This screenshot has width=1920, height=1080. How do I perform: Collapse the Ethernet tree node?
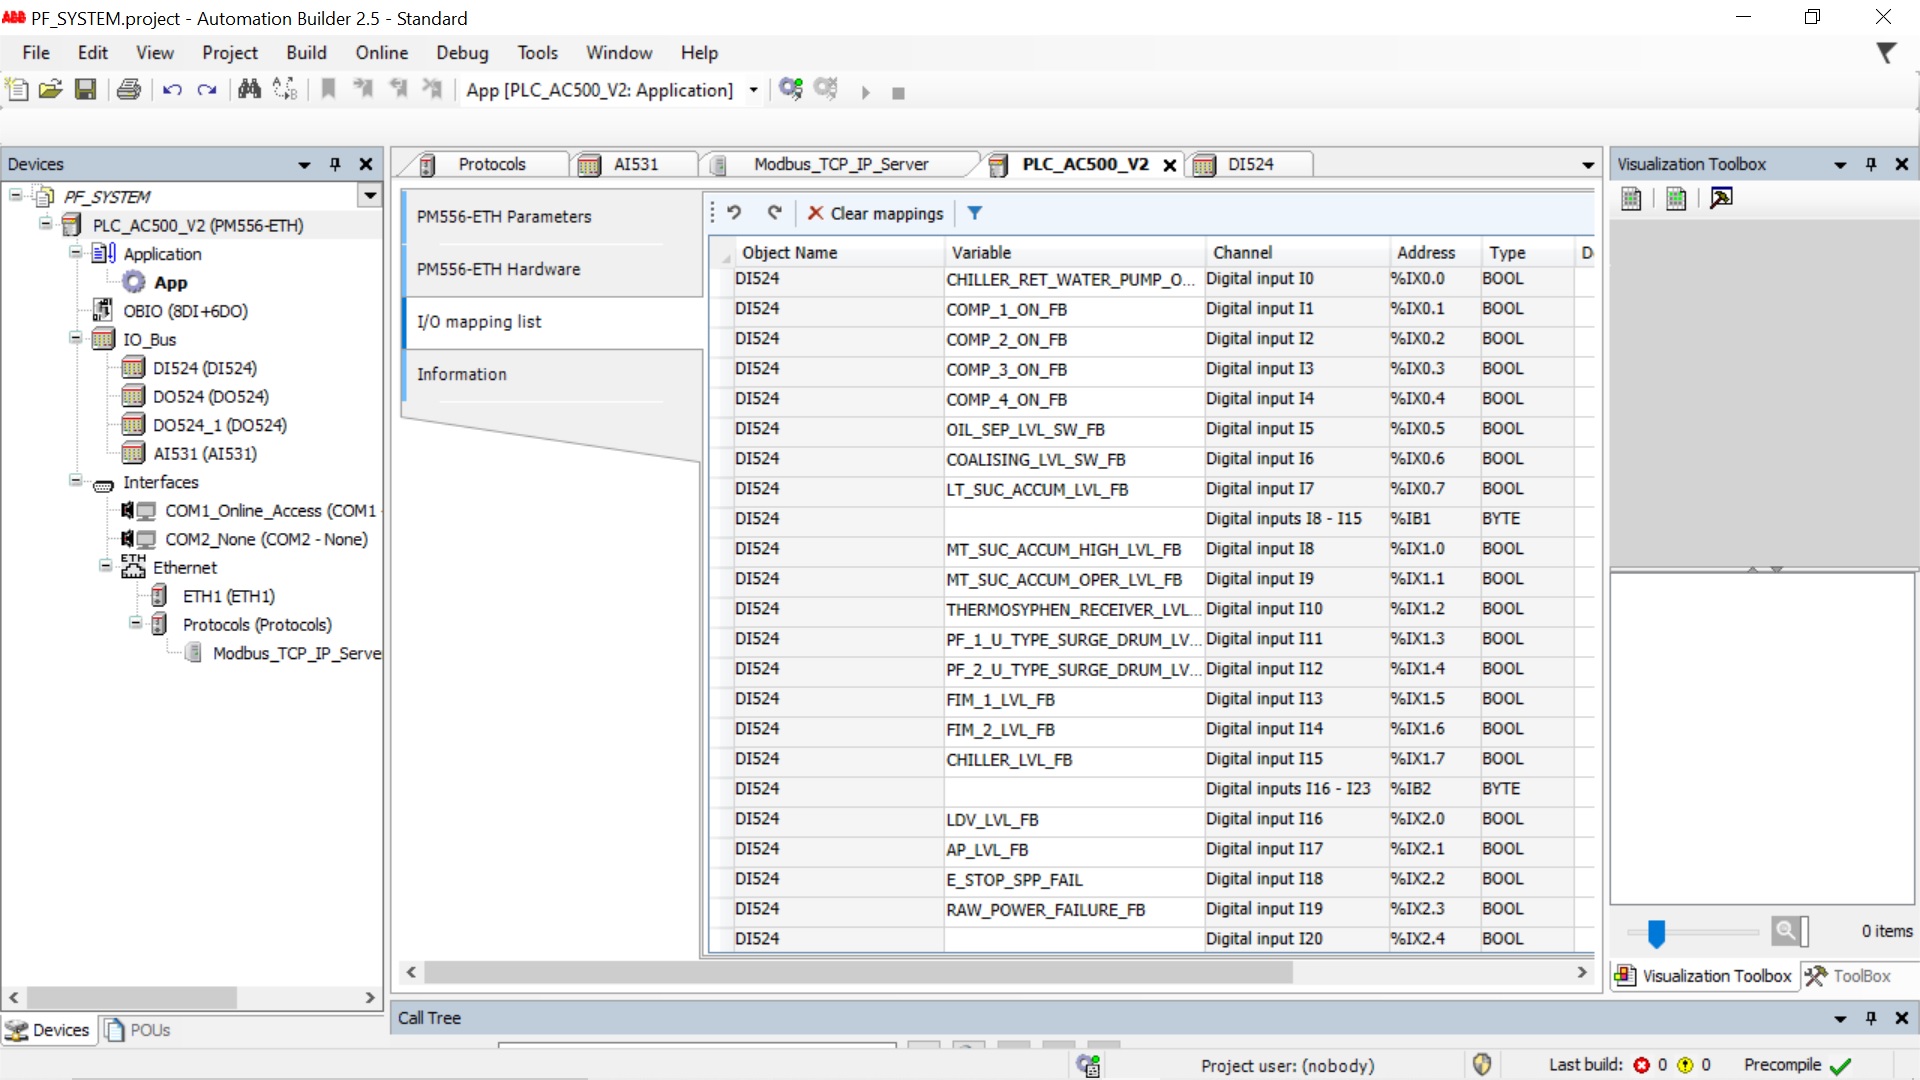point(106,567)
